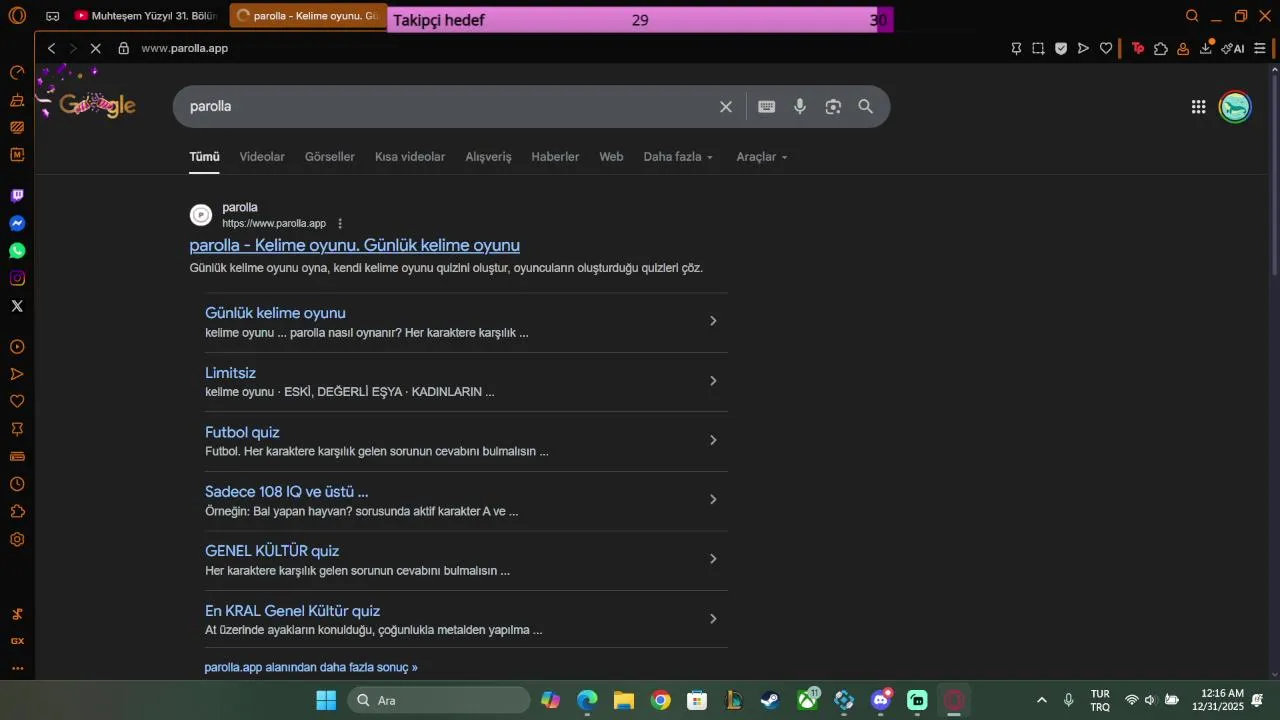Image resolution: width=1280 pixels, height=720 pixels.
Task: Open the result three-dot options menu
Action: click(340, 223)
